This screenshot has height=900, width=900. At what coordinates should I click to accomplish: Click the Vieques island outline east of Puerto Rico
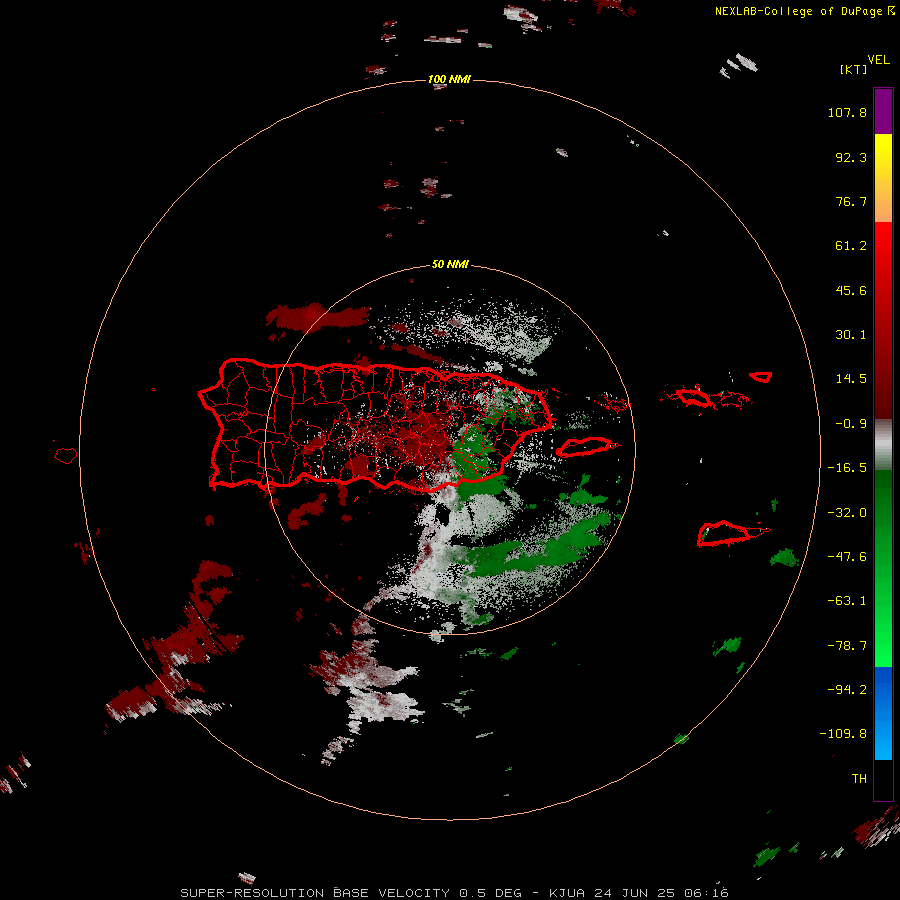pos(587,447)
